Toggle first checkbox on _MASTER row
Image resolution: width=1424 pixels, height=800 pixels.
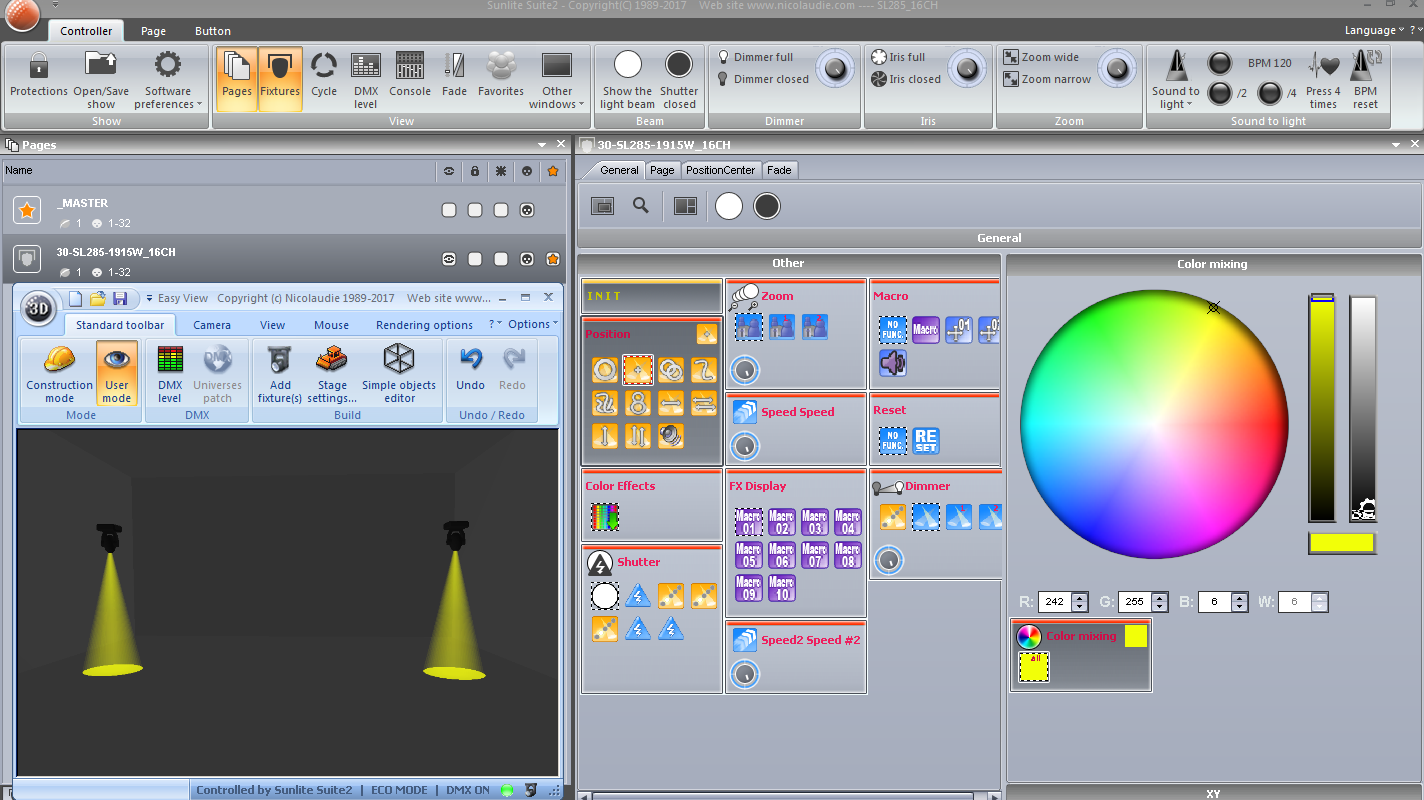tap(449, 210)
